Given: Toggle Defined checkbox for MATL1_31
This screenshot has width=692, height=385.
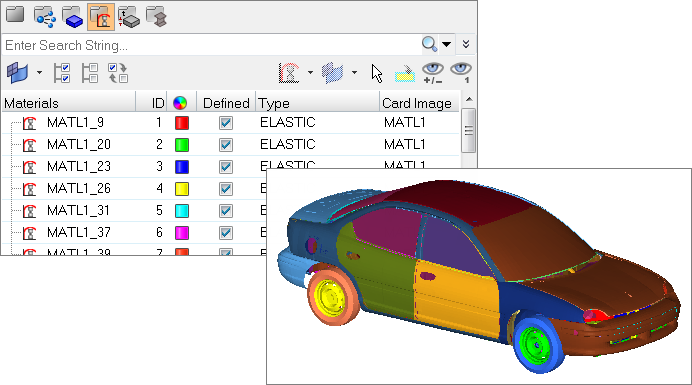Looking at the screenshot, I should click(x=226, y=211).
